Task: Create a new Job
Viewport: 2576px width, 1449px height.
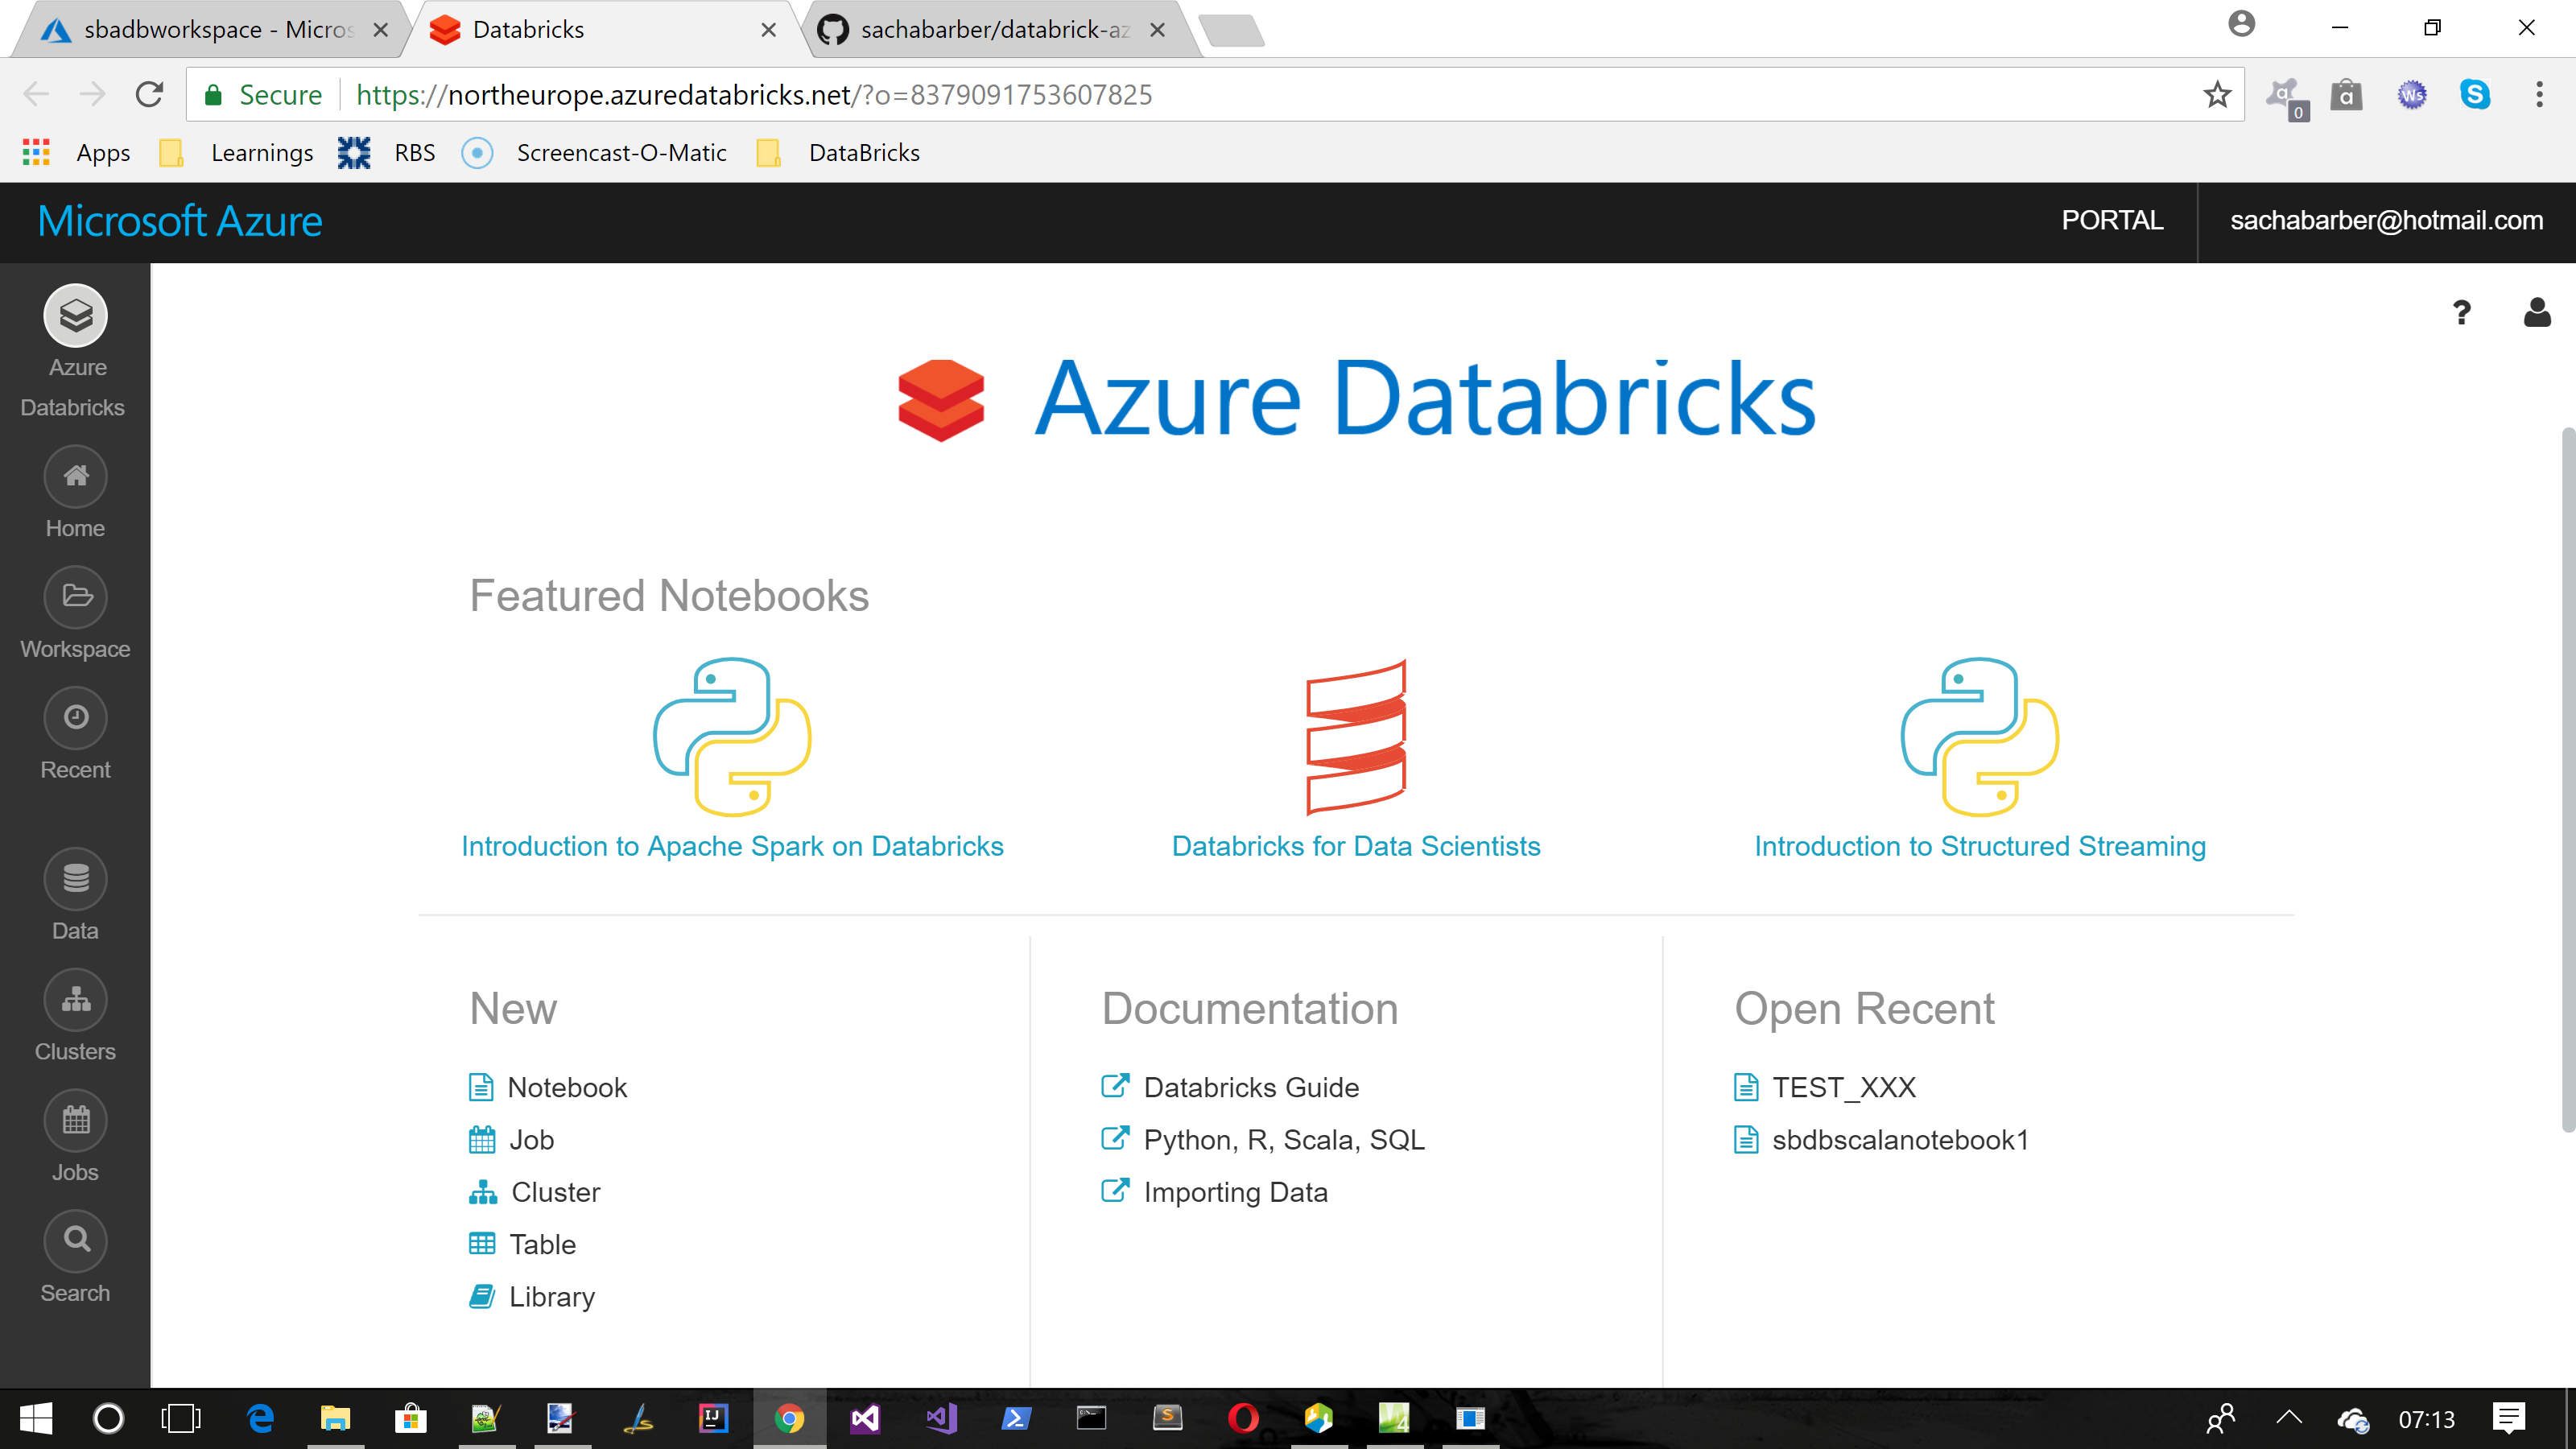Action: point(511,1139)
